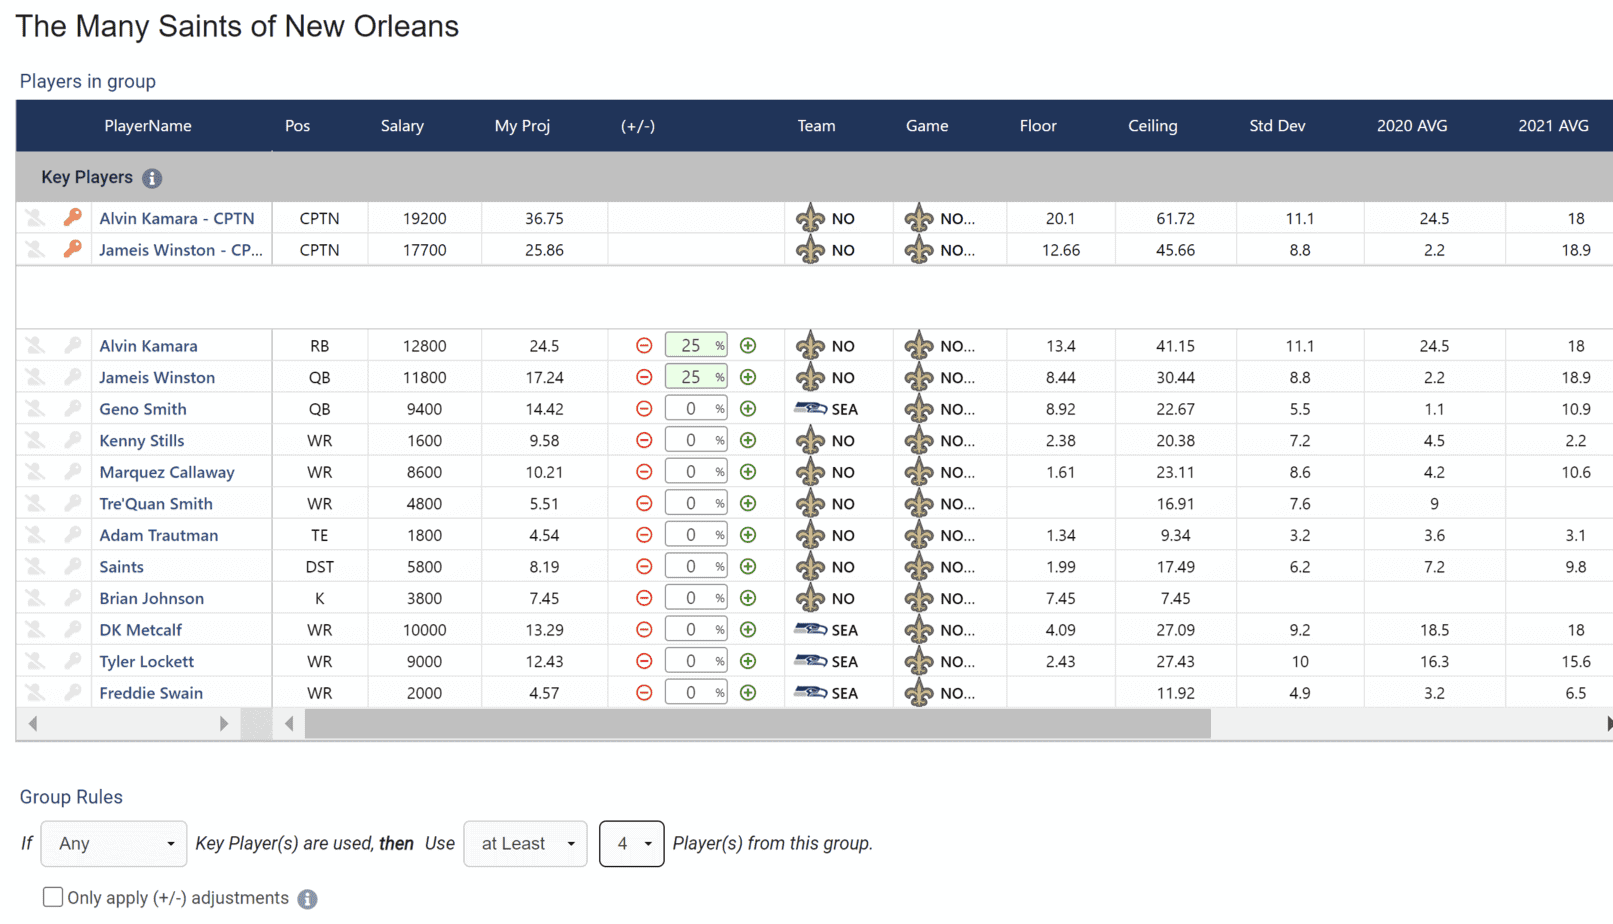Toggle the exclusion icon for Adam Trautman
Screen dimensions: 1613x924
pos(34,534)
